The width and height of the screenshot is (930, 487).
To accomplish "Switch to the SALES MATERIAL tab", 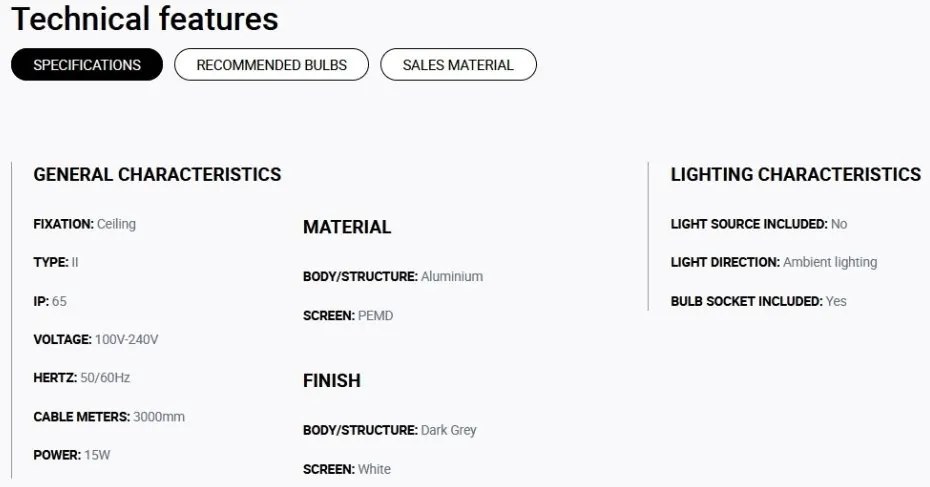I will (458, 65).
